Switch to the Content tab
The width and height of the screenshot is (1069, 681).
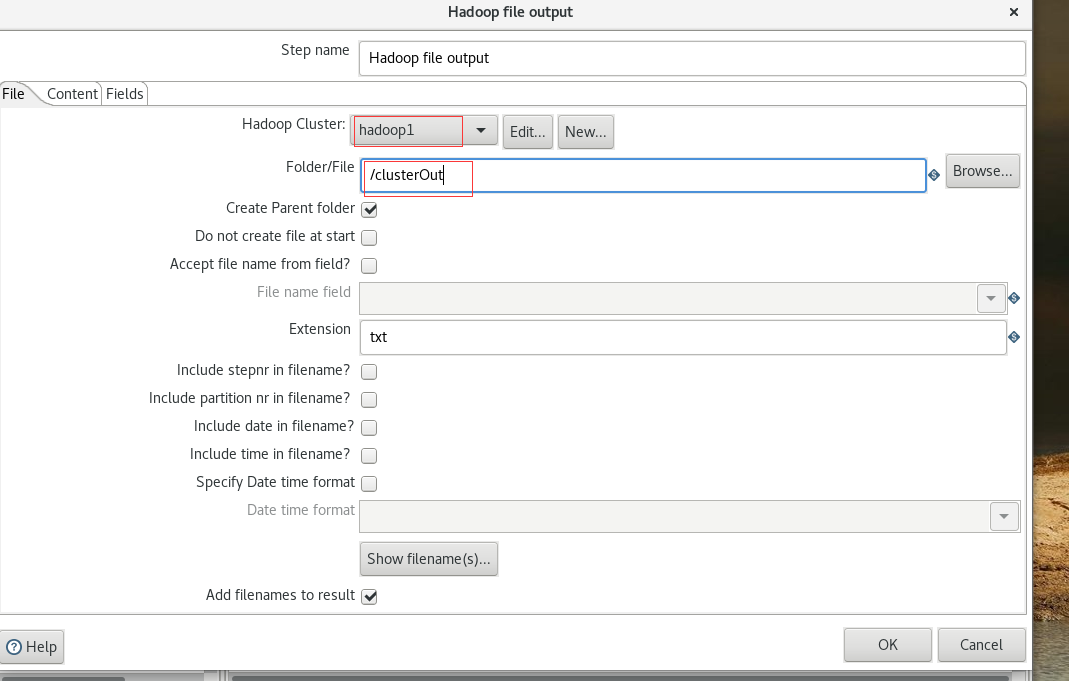[x=72, y=94]
